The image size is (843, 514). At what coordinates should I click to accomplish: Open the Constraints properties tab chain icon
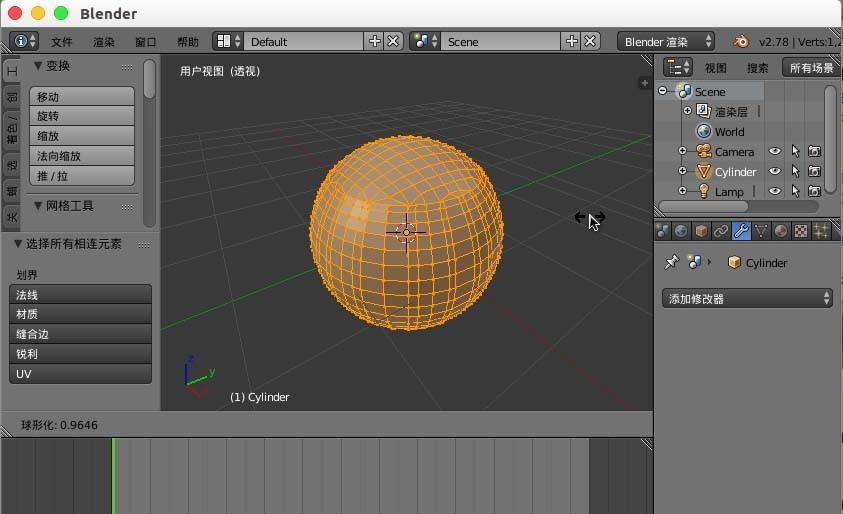pyautogui.click(x=721, y=231)
